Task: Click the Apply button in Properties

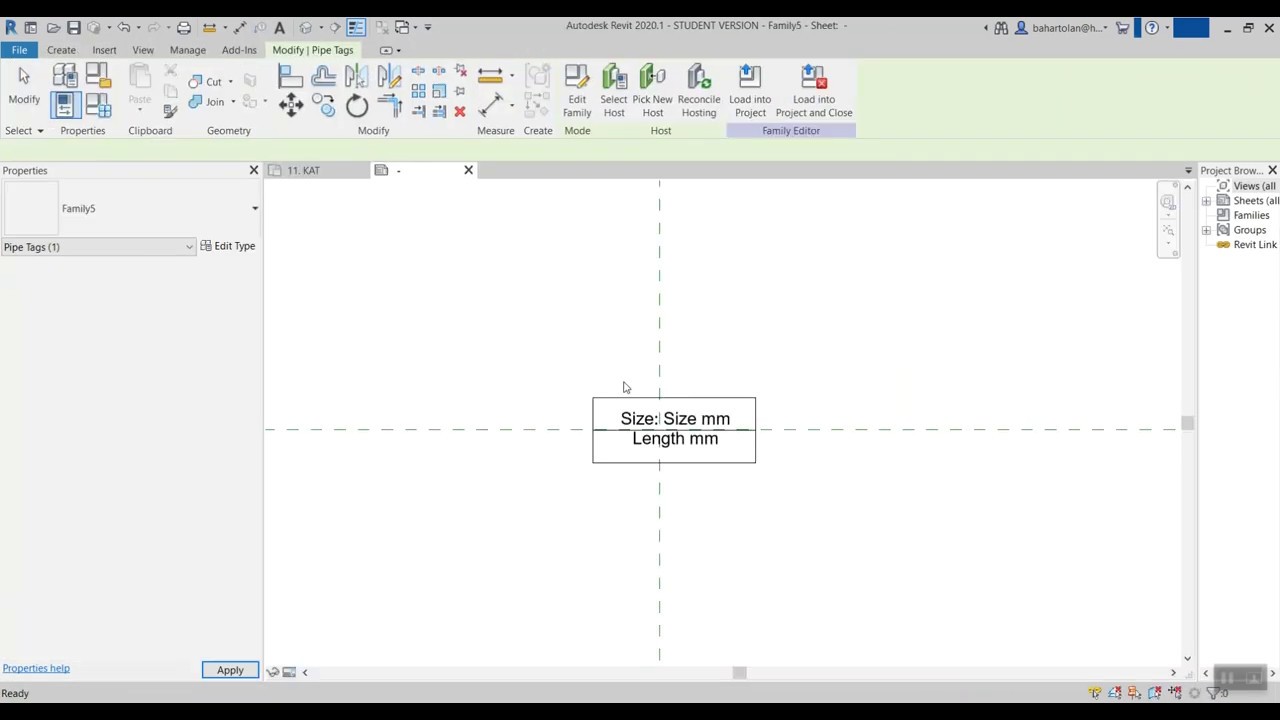Action: 230,670
